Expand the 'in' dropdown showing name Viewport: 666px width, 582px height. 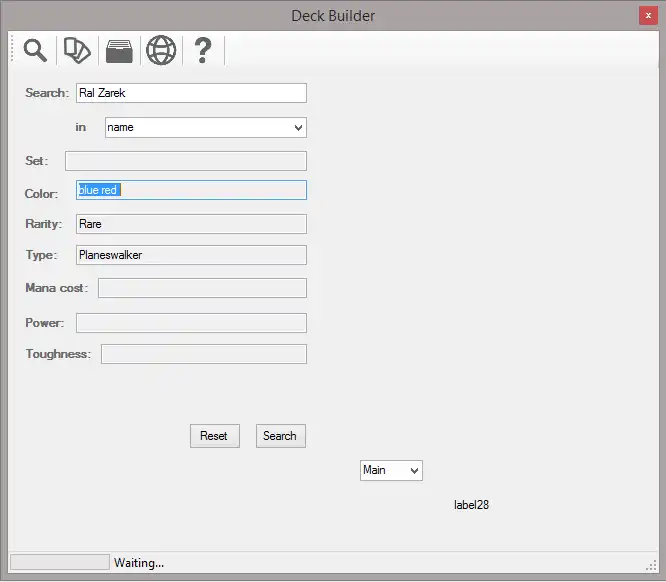pos(206,127)
